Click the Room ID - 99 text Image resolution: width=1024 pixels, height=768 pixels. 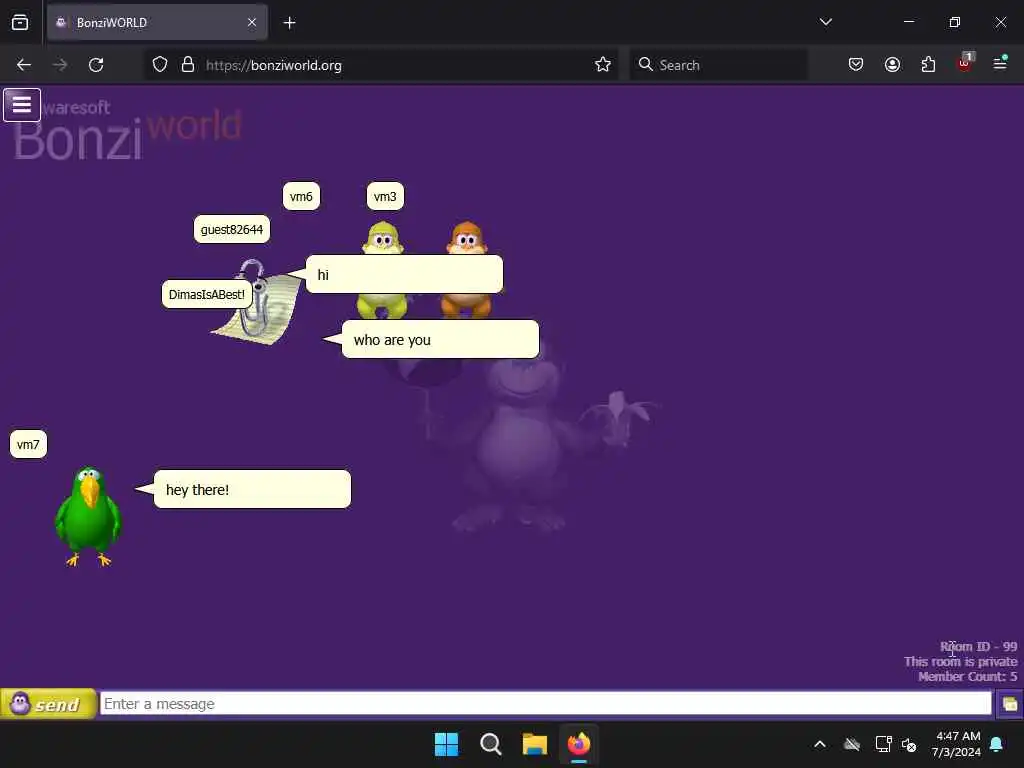click(978, 647)
